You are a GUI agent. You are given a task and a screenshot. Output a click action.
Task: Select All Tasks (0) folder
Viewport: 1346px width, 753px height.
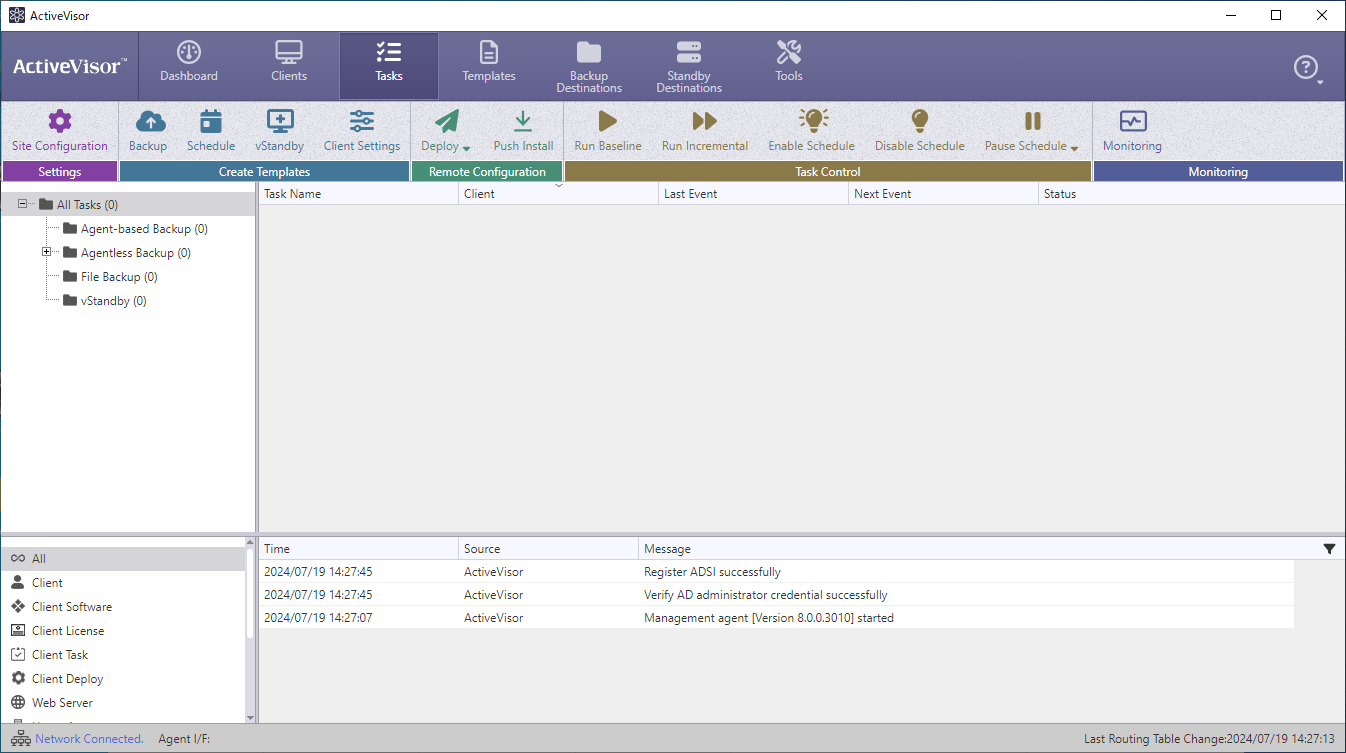tap(78, 204)
